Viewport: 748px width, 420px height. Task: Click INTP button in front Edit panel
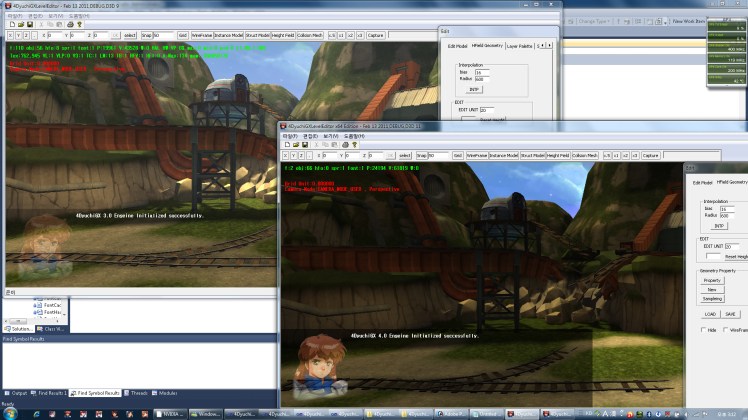(719, 226)
